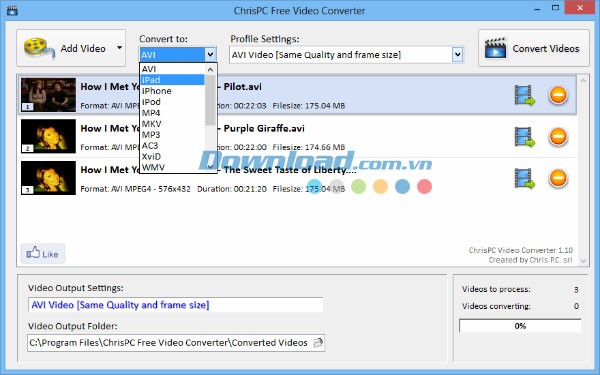This screenshot has height=375, width=600.
Task: Click the video list scroll-down arrow
Action: [583, 261]
